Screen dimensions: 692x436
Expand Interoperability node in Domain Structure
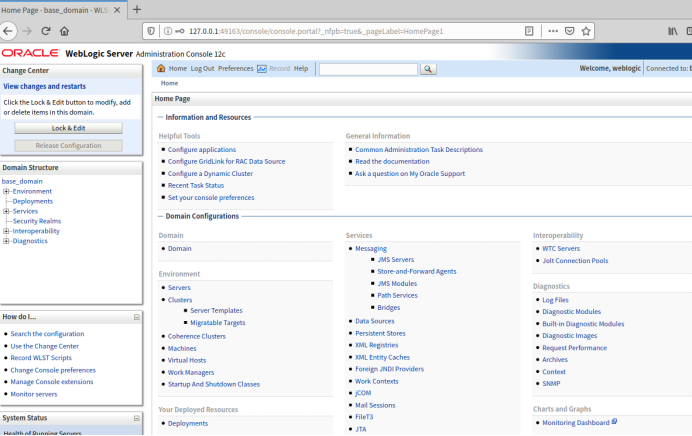click(x=6, y=231)
